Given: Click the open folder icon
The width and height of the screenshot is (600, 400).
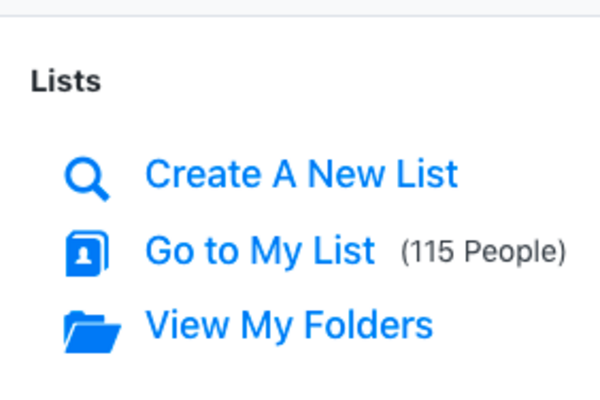Looking at the screenshot, I should pos(91,331).
